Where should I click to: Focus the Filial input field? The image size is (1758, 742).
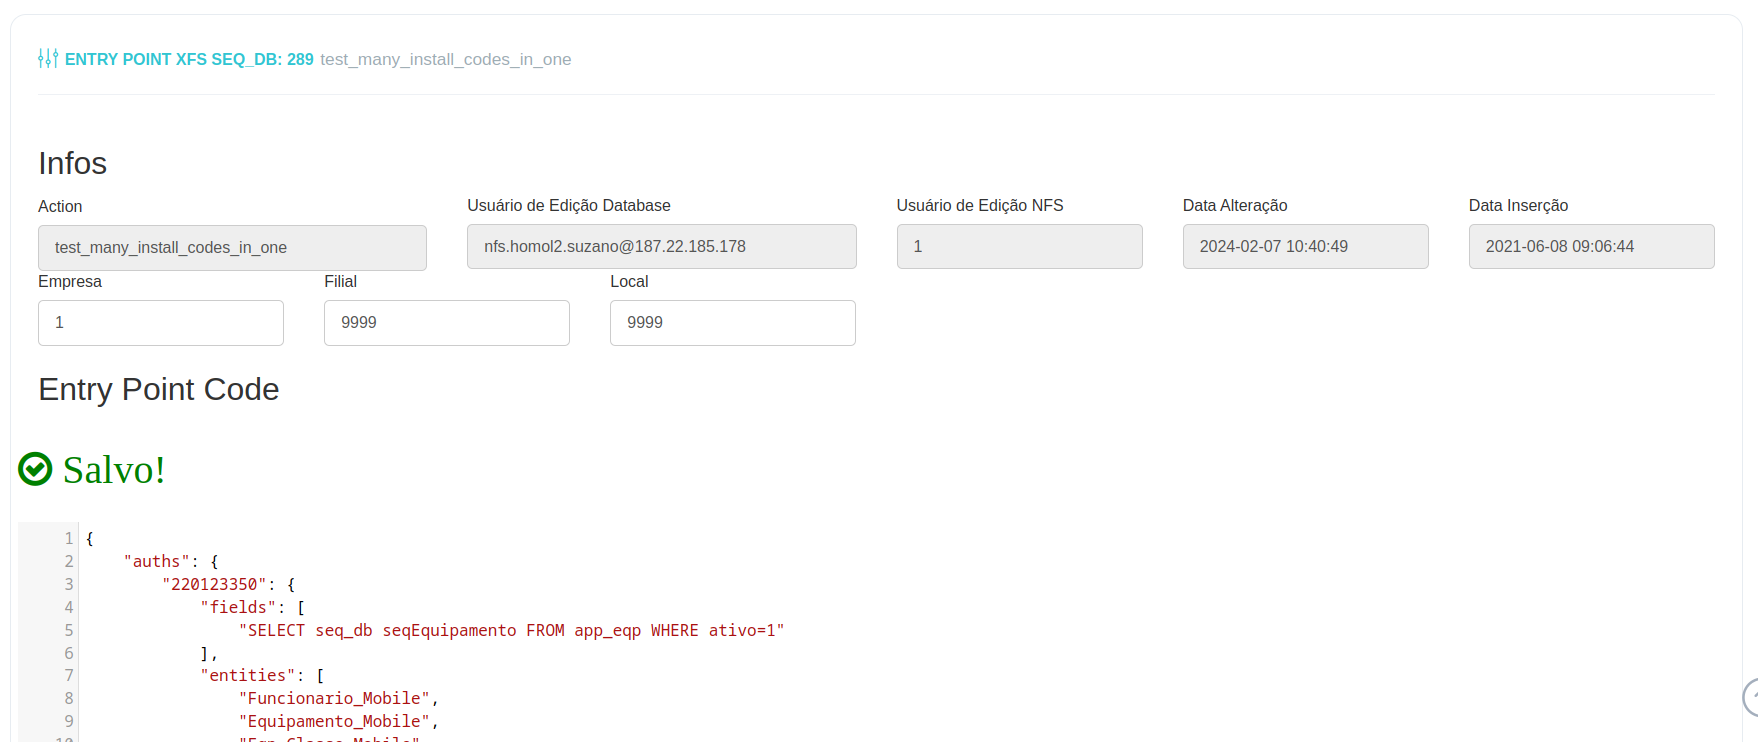click(x=447, y=323)
